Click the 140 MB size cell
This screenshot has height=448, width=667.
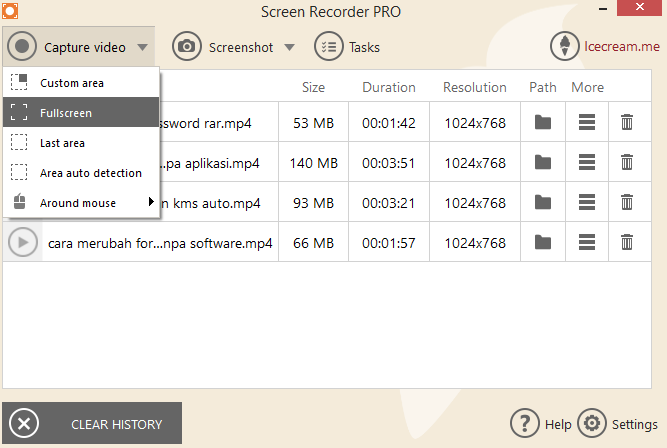click(x=314, y=163)
